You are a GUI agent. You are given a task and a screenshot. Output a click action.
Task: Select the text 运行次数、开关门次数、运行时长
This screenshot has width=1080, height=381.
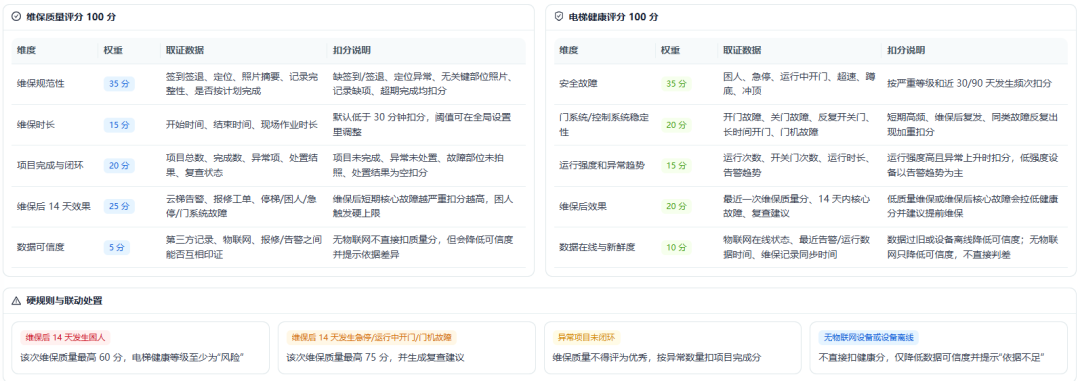point(796,158)
